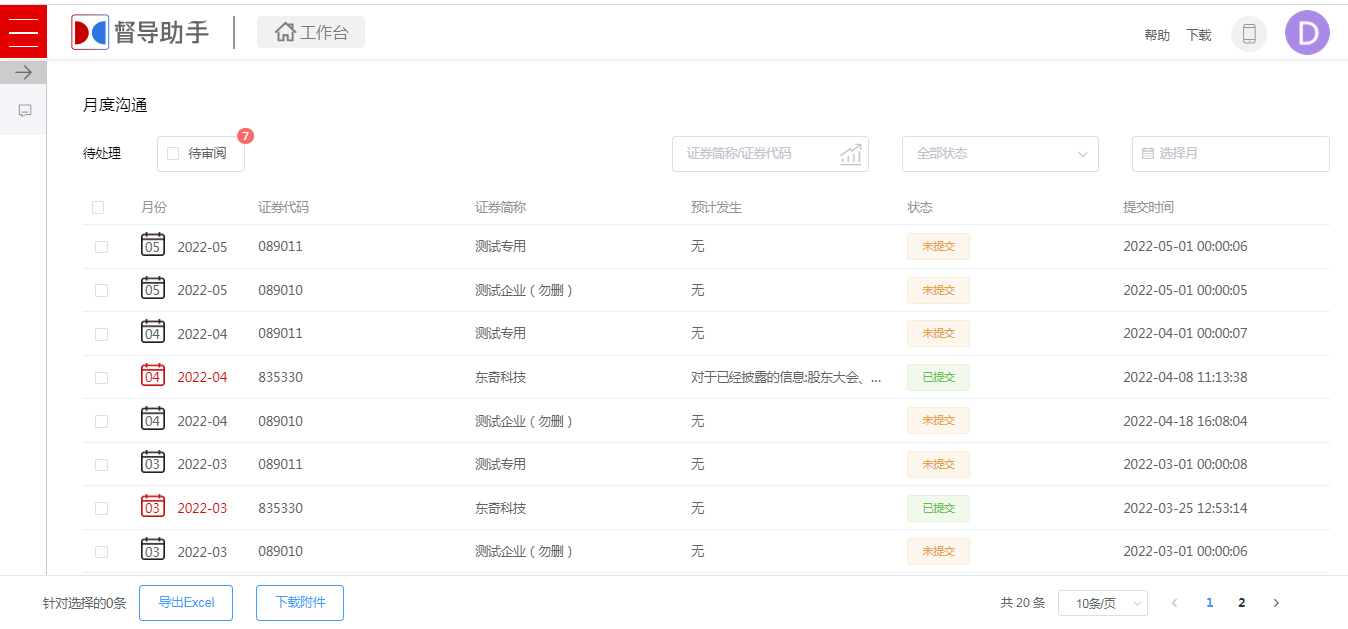The image size is (1348, 629).
Task: Click calendar icon of 2022-05 089011 row
Action: click(x=153, y=245)
